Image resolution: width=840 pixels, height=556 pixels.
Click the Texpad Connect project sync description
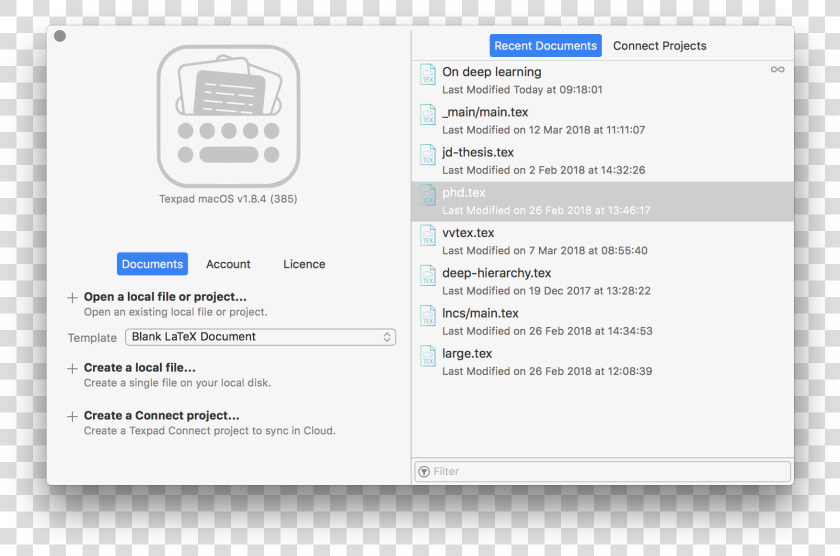pos(209,431)
